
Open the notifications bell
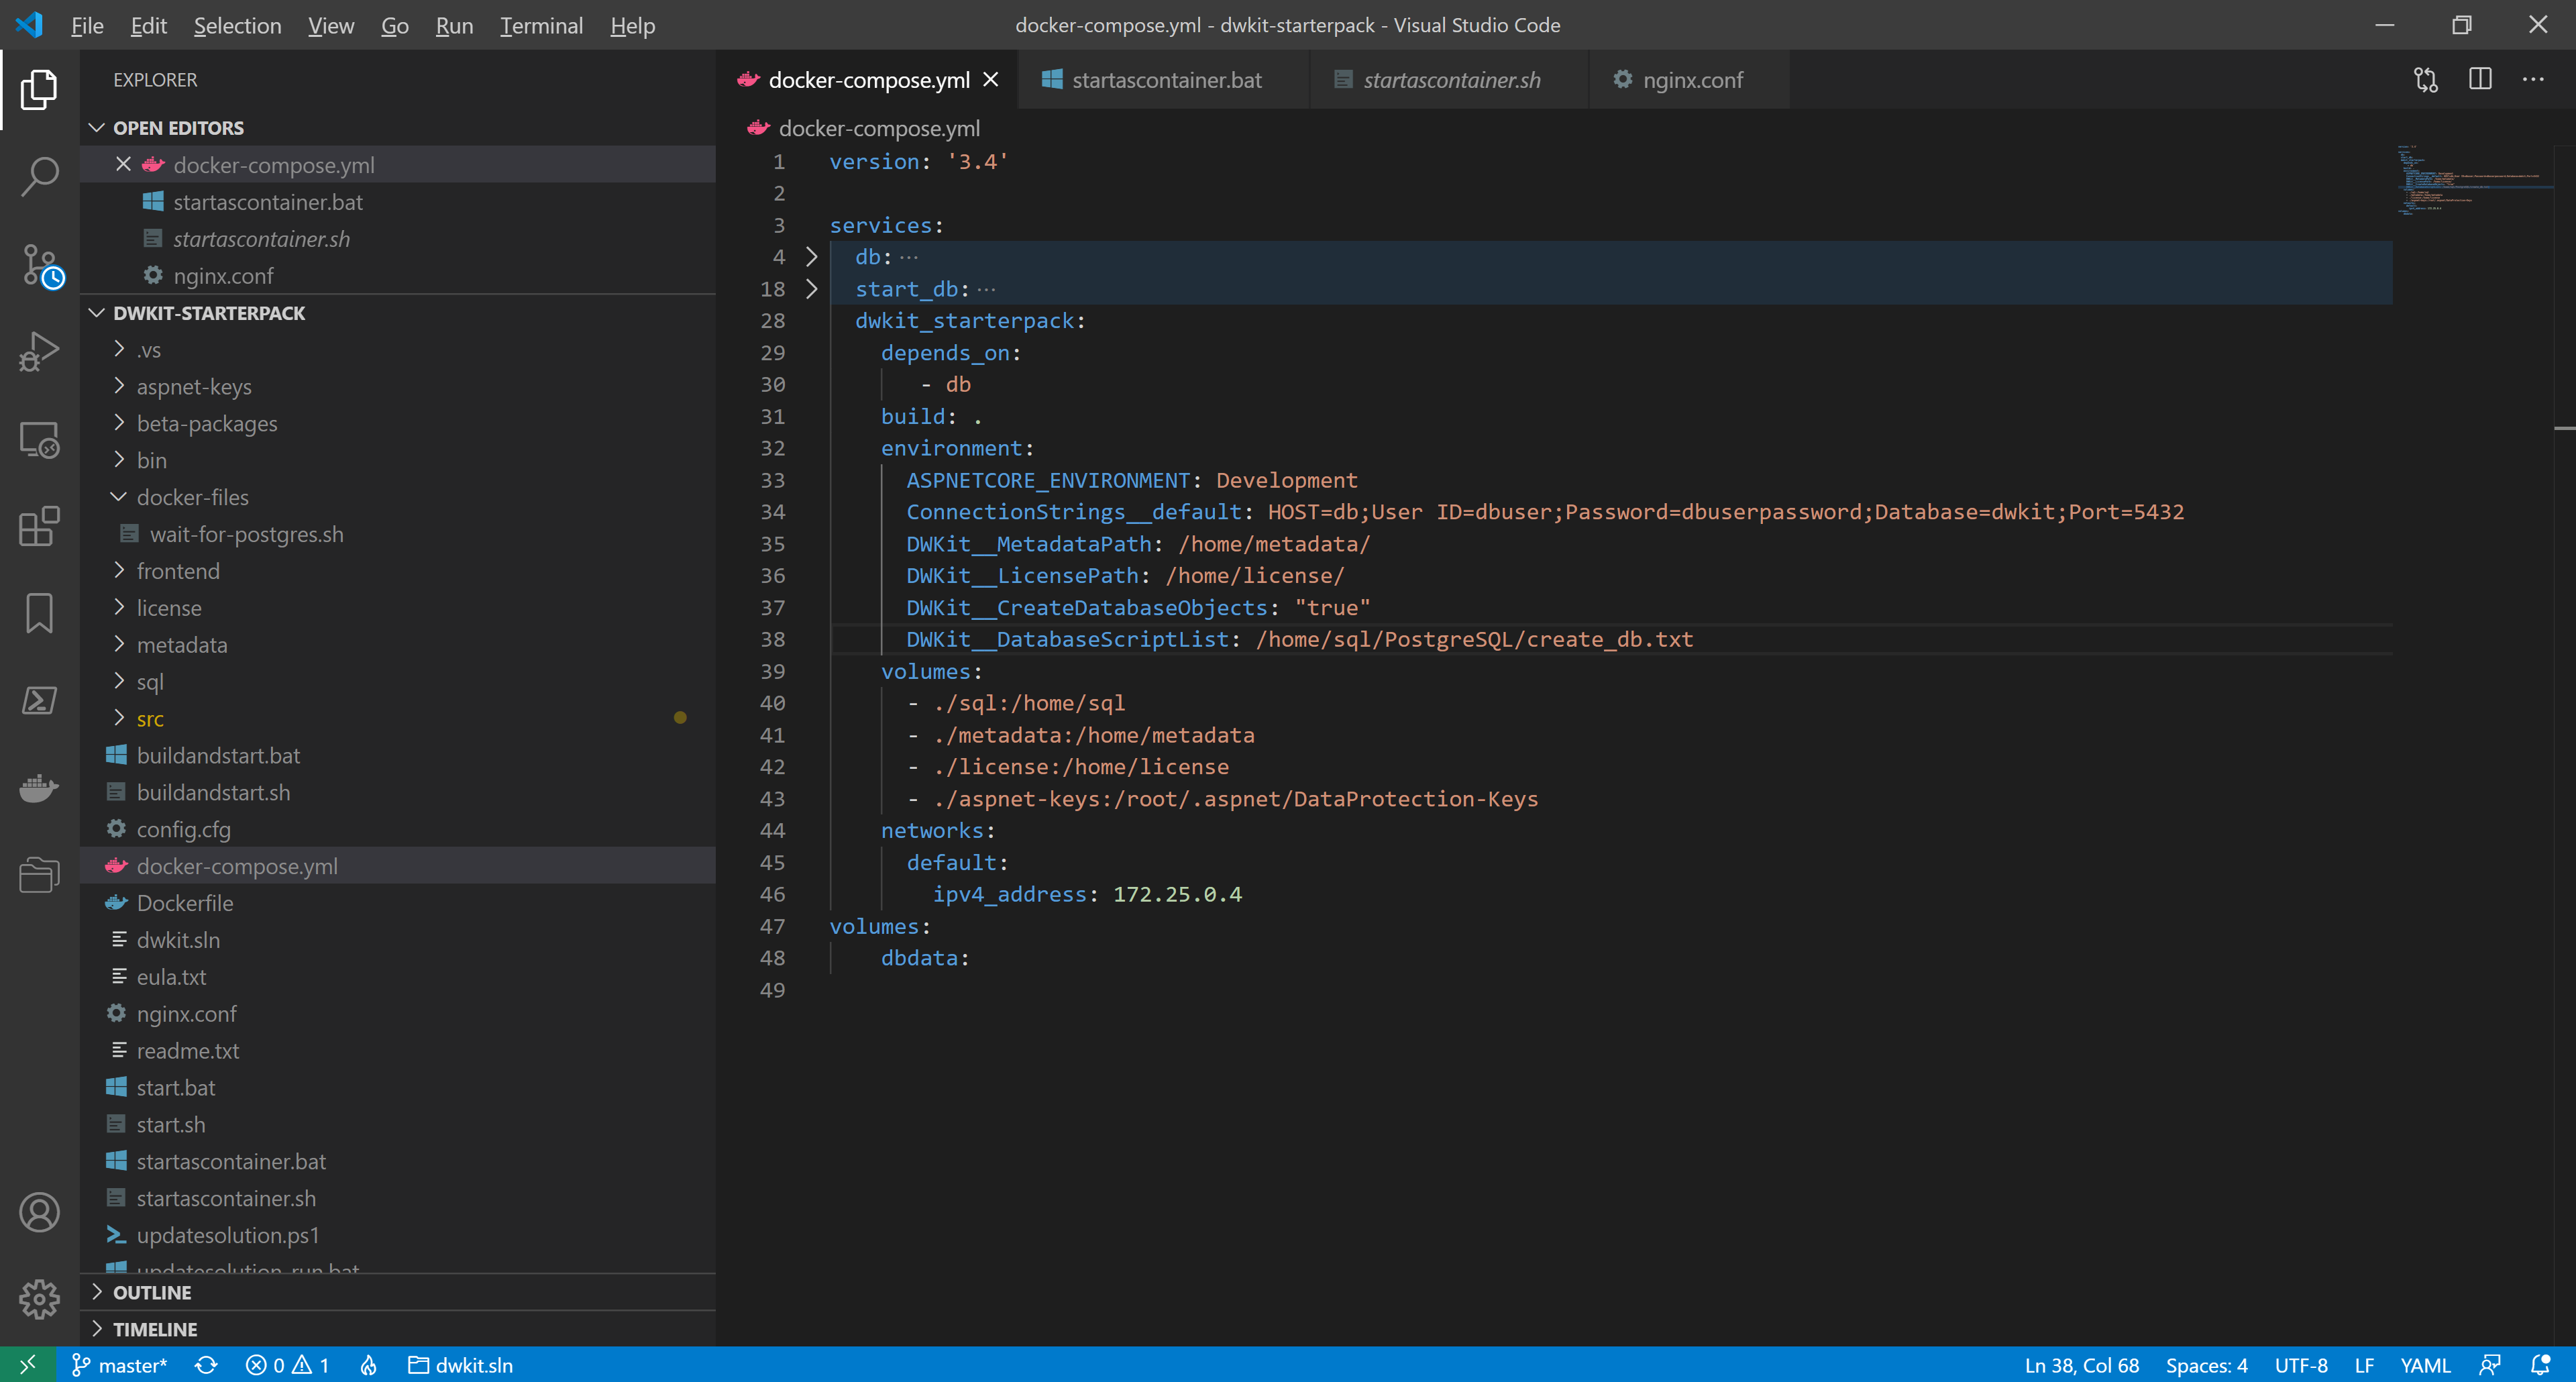point(2541,1365)
